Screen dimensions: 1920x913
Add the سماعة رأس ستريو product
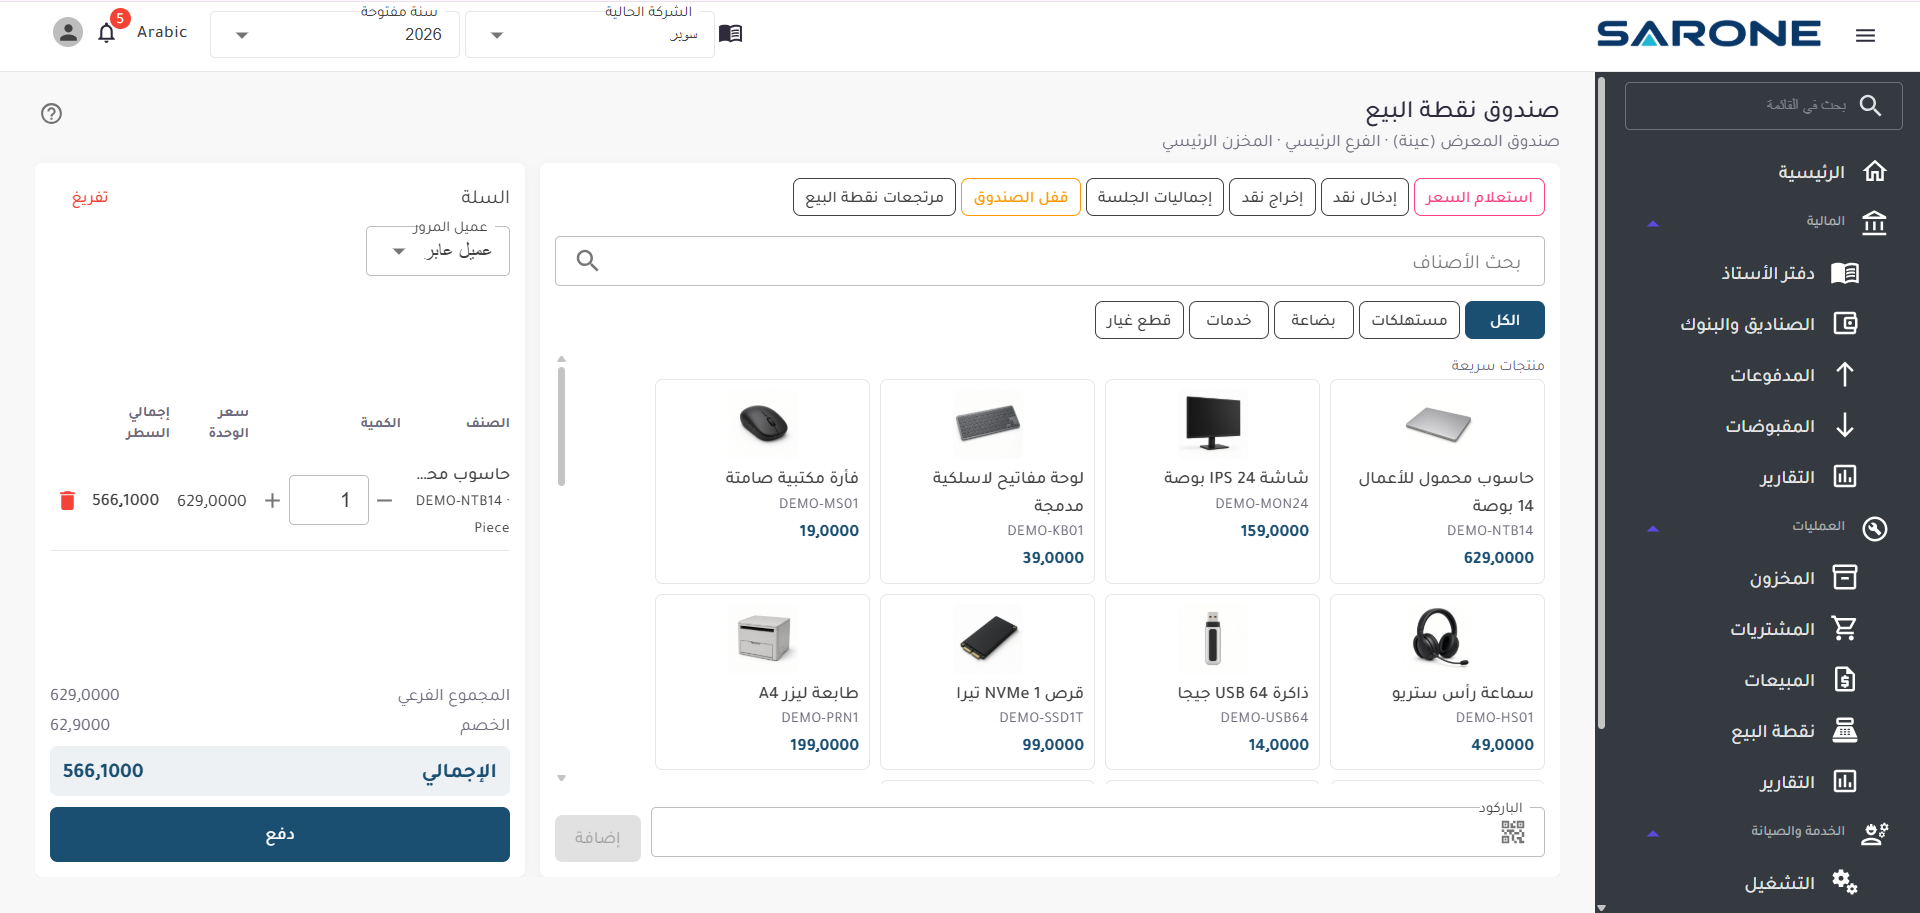pyautogui.click(x=1437, y=682)
